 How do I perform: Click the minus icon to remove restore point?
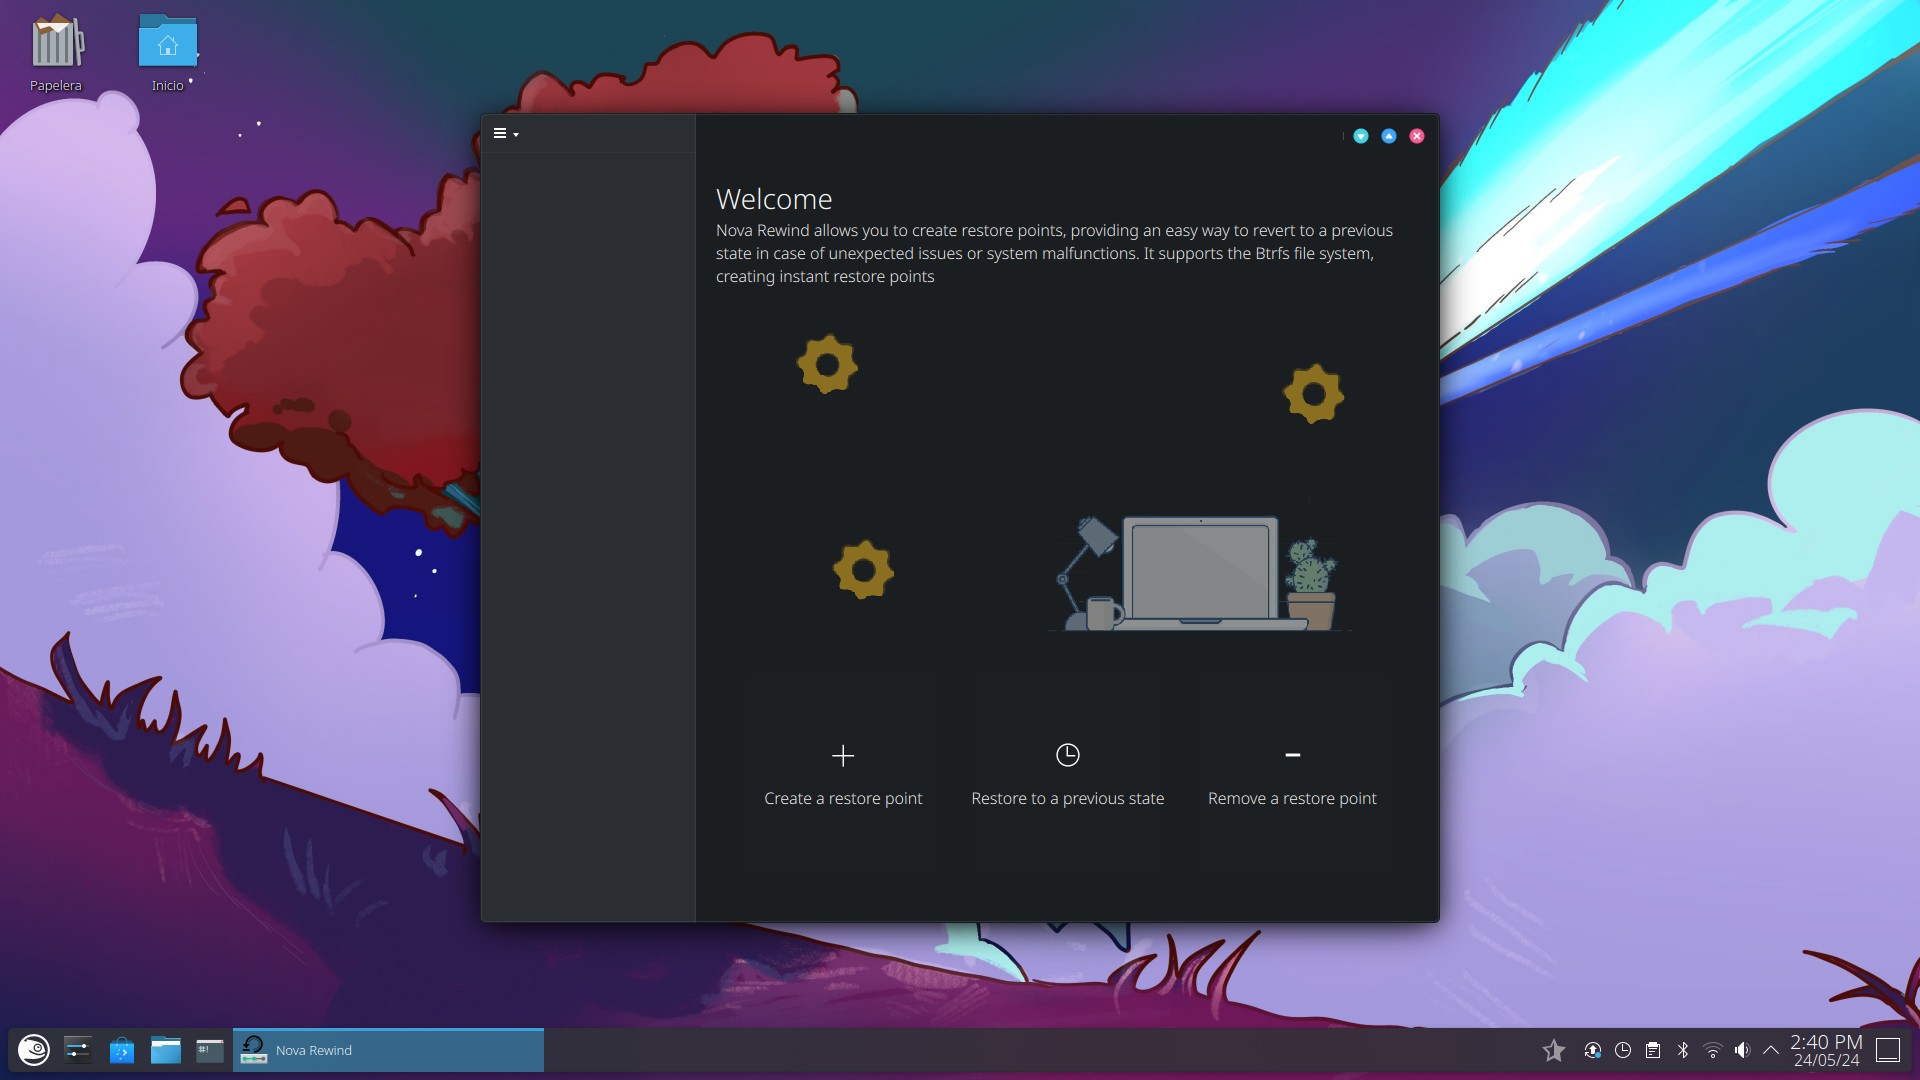click(x=1292, y=755)
